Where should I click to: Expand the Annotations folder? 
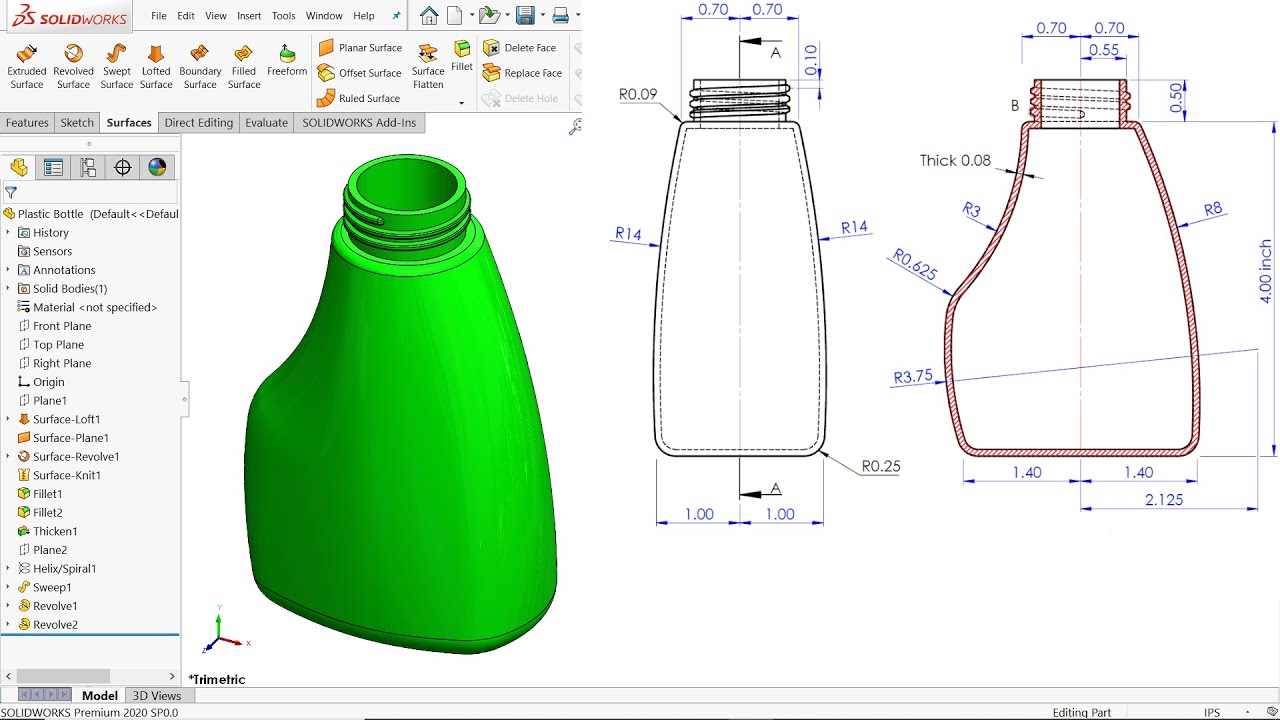(8, 270)
